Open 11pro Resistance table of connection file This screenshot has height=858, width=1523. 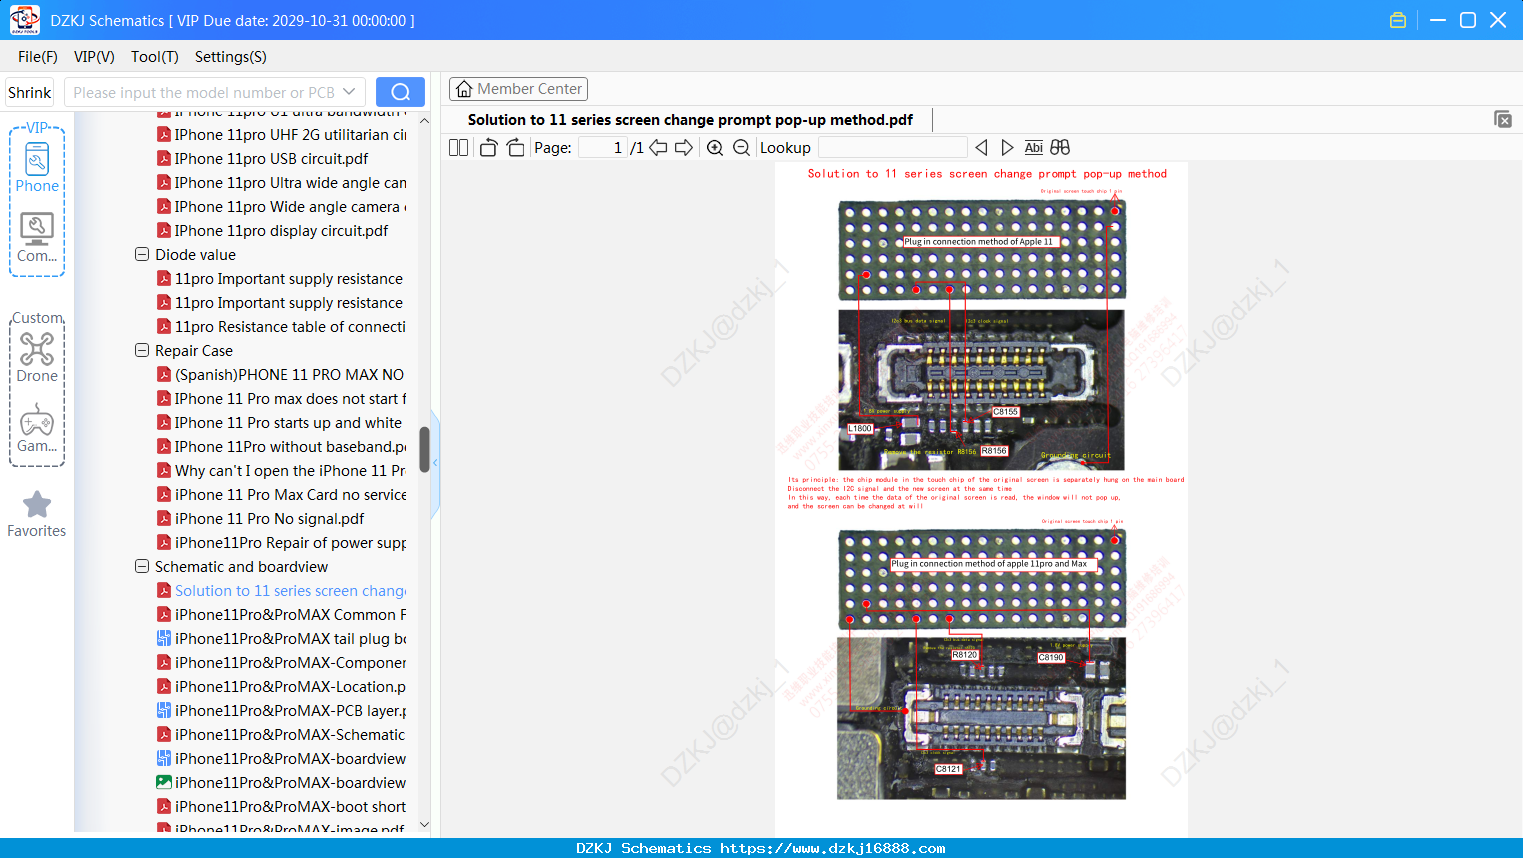coord(290,326)
